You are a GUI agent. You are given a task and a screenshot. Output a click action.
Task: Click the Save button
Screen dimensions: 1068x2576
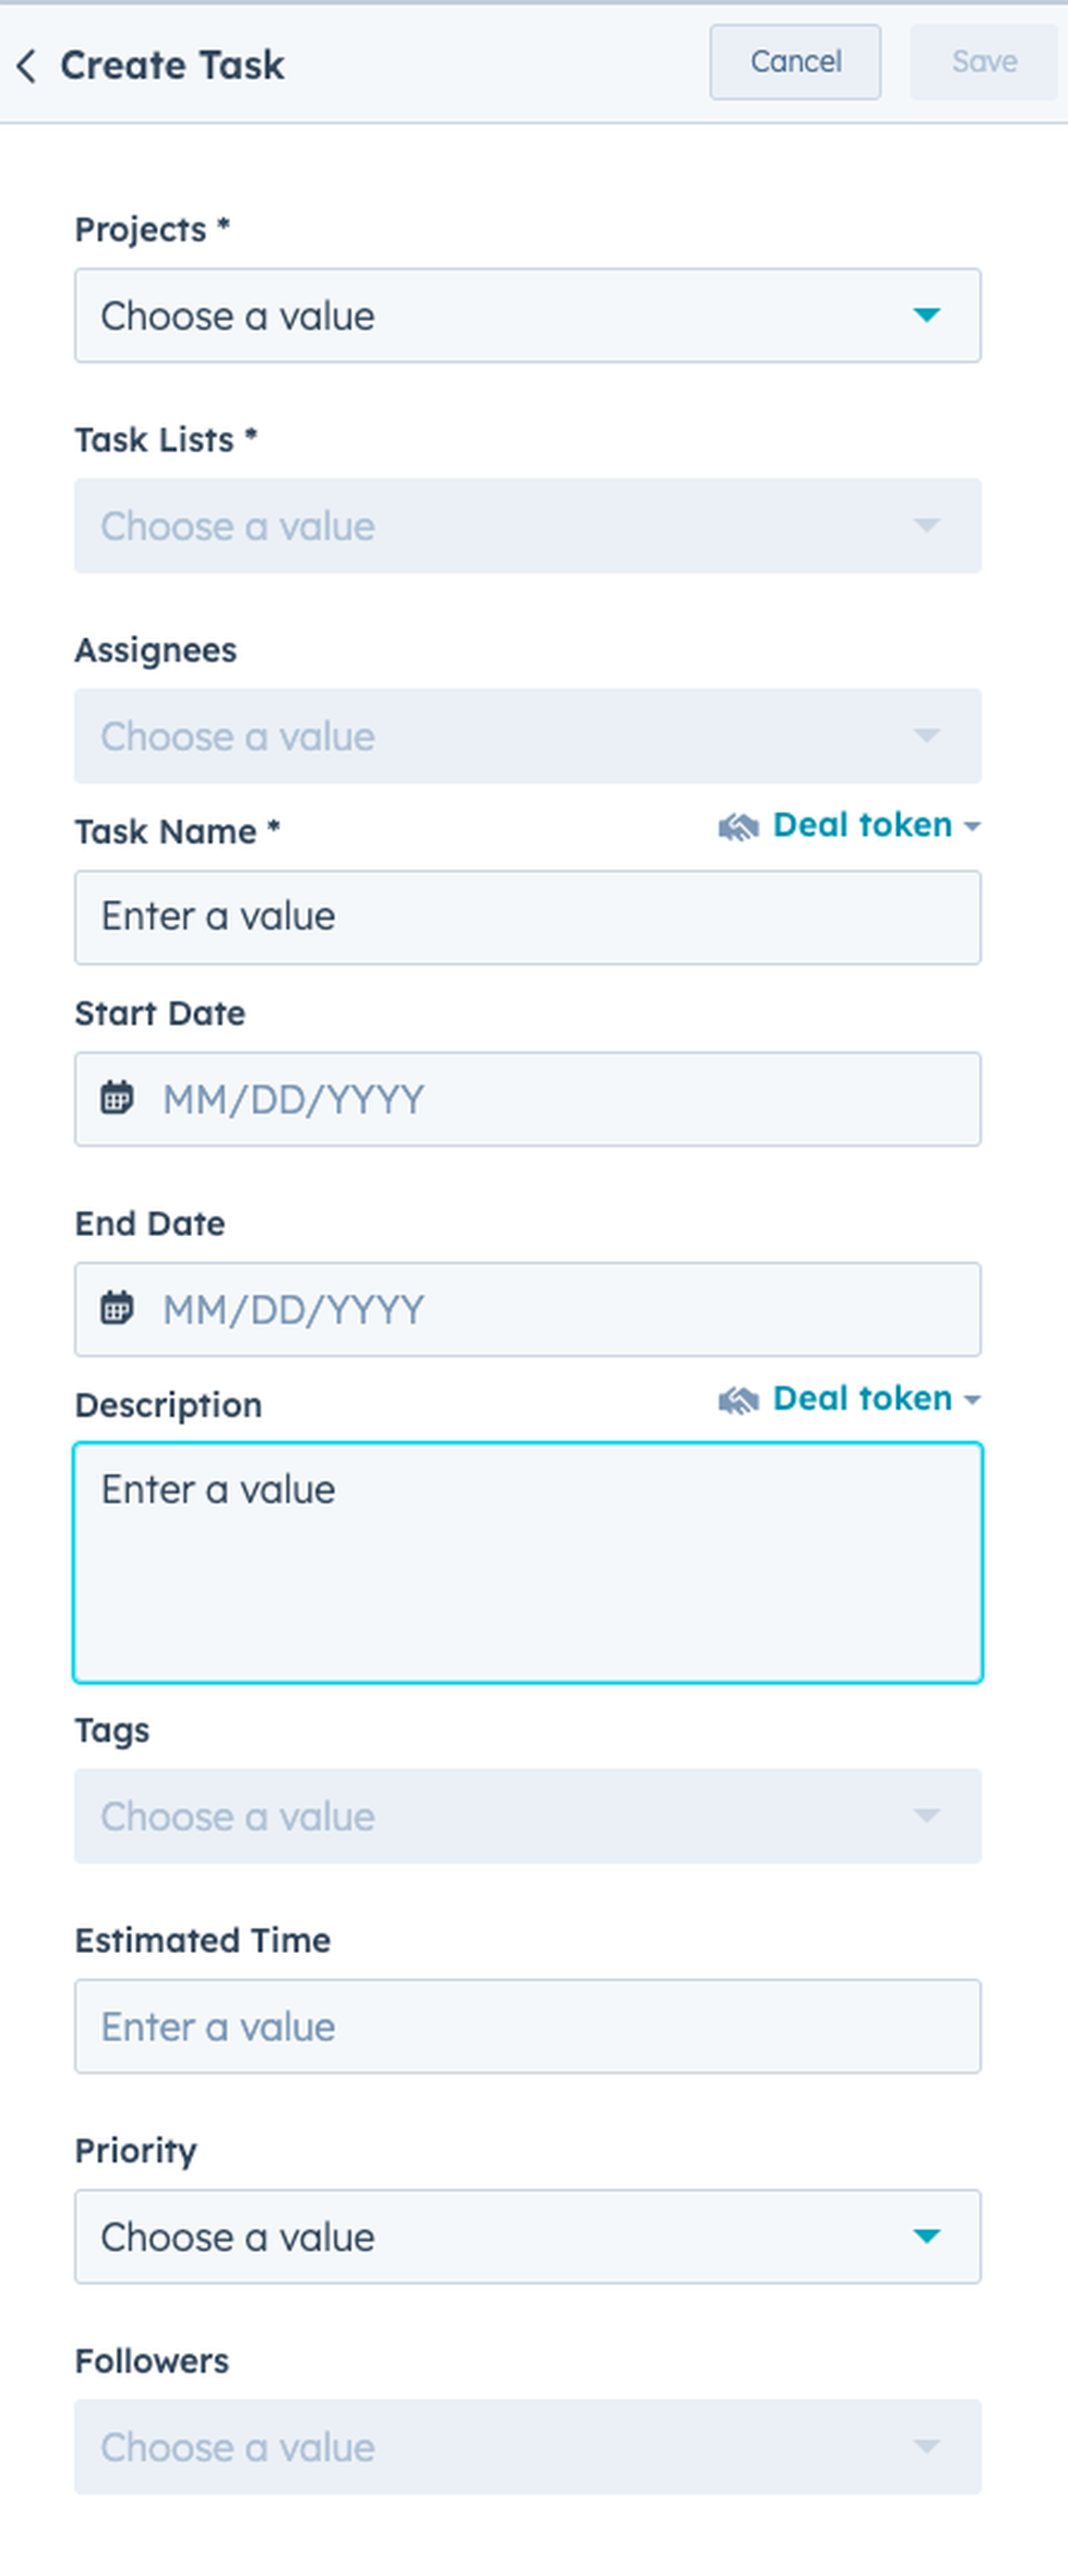pos(984,62)
